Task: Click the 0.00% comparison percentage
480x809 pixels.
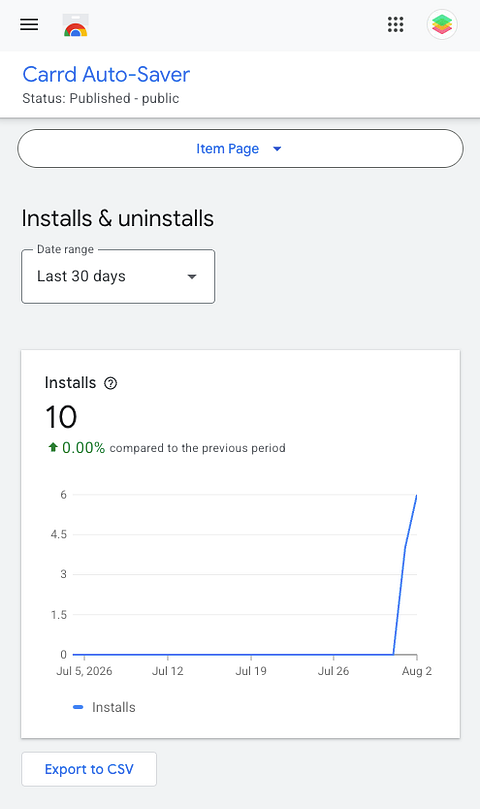Action: [84, 448]
